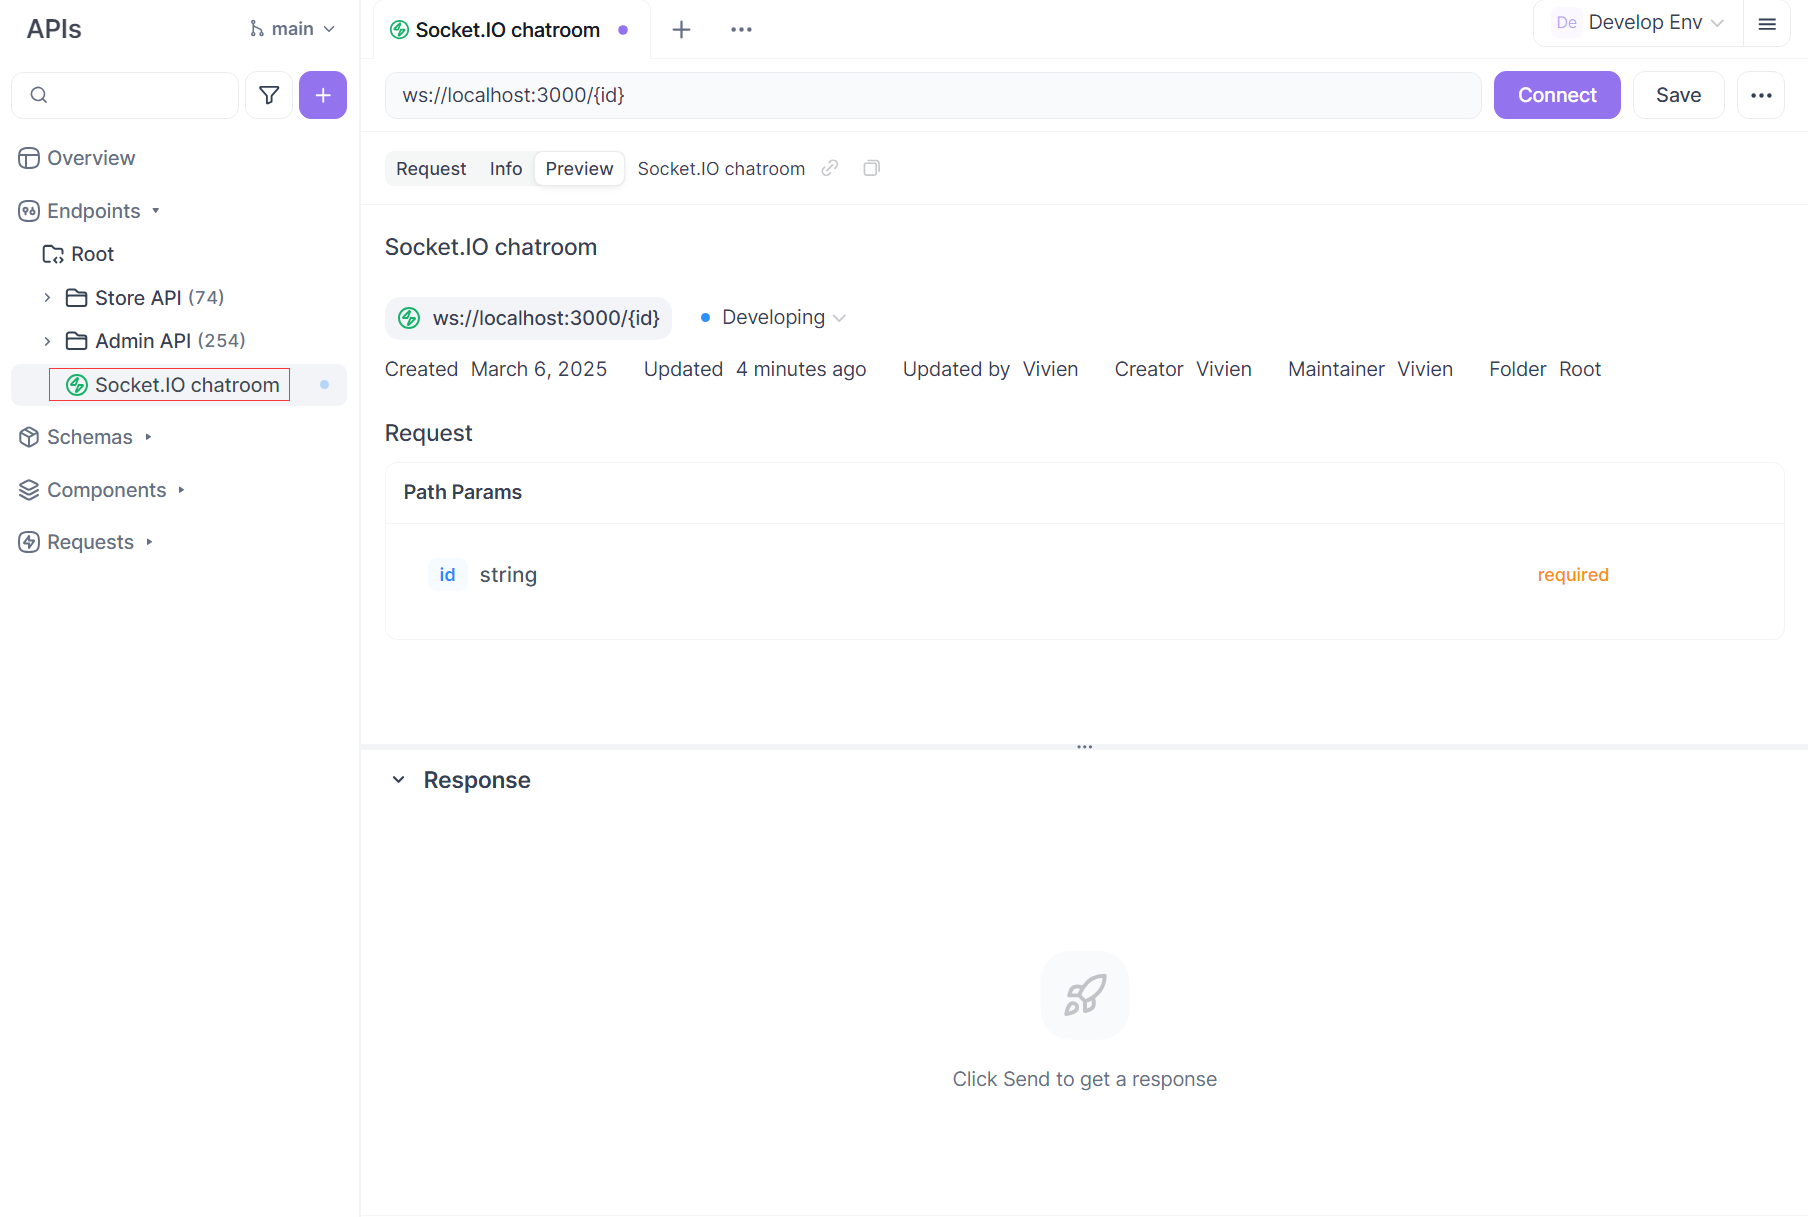Viewport: 1808px width, 1217px height.
Task: Click the Overview icon in sidebar
Action: pyautogui.click(x=29, y=158)
